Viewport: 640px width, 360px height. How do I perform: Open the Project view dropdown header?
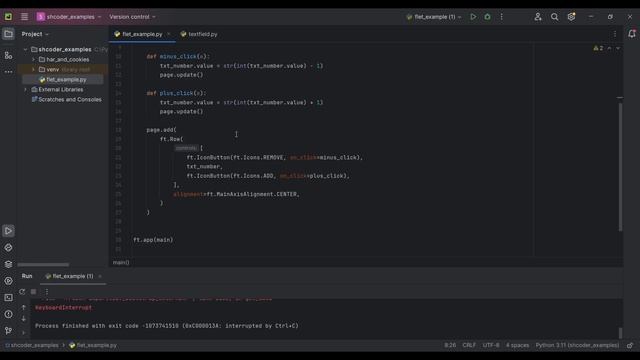point(35,34)
